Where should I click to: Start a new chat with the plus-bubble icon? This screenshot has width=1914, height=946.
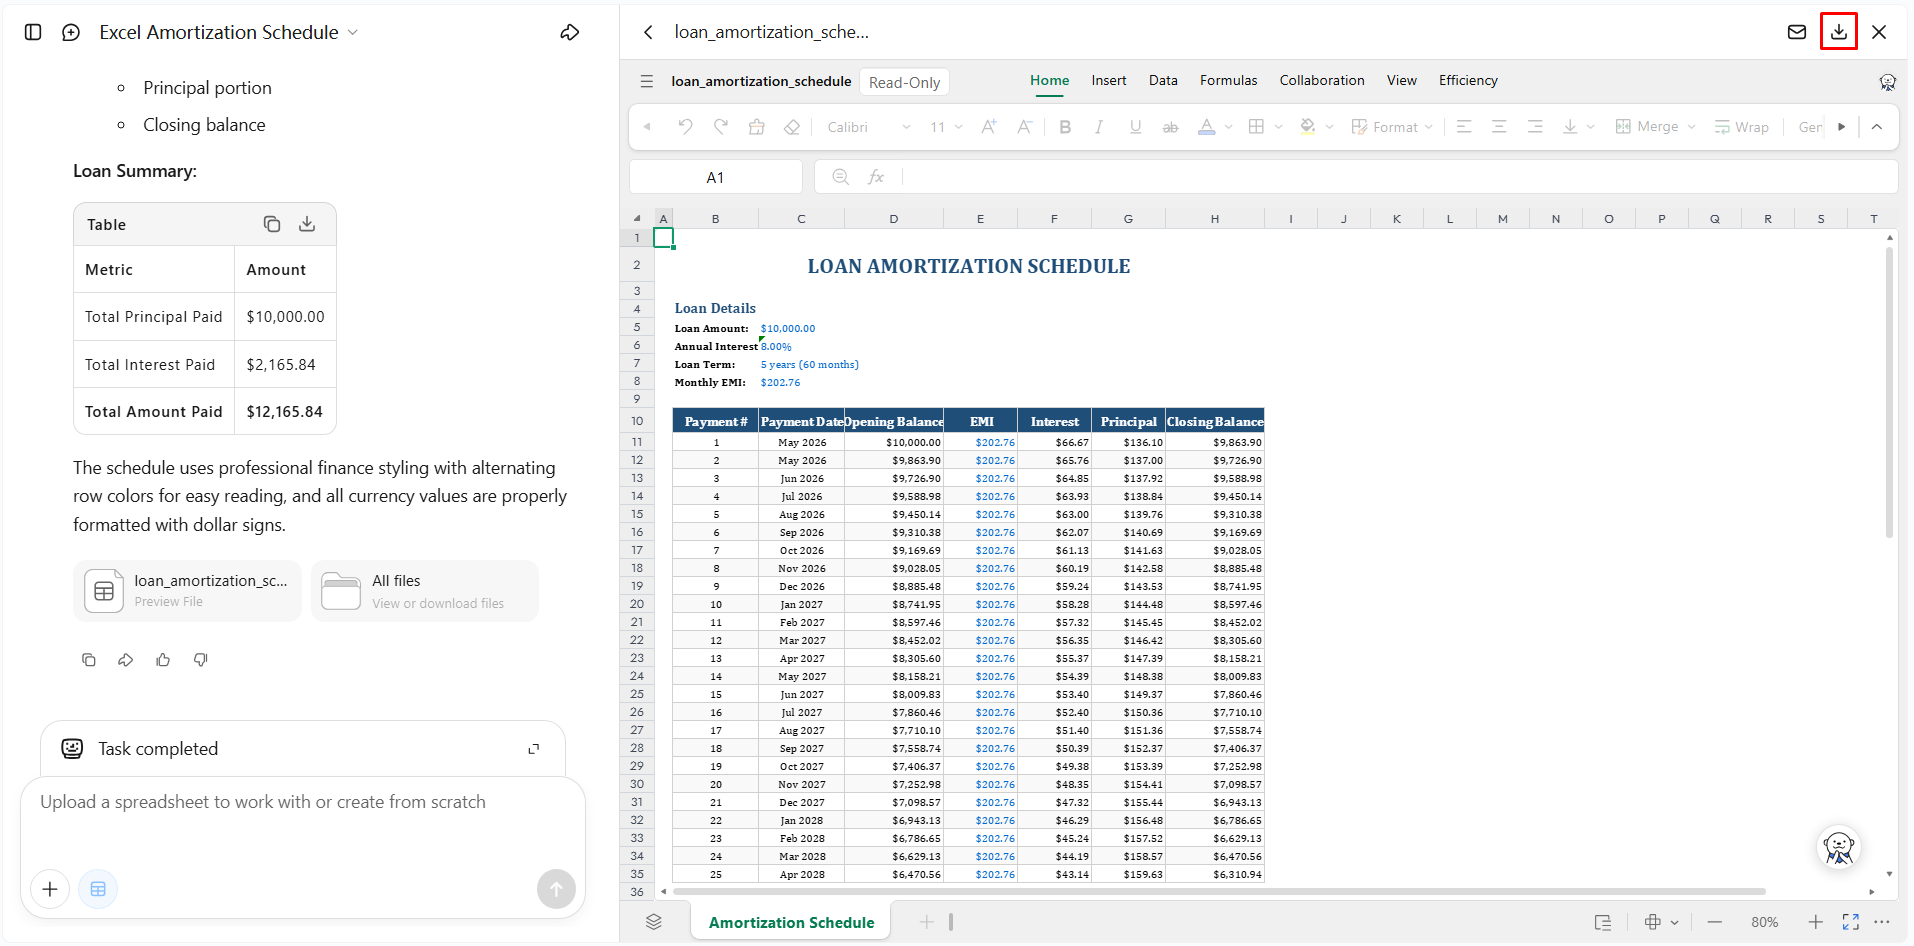tap(71, 32)
